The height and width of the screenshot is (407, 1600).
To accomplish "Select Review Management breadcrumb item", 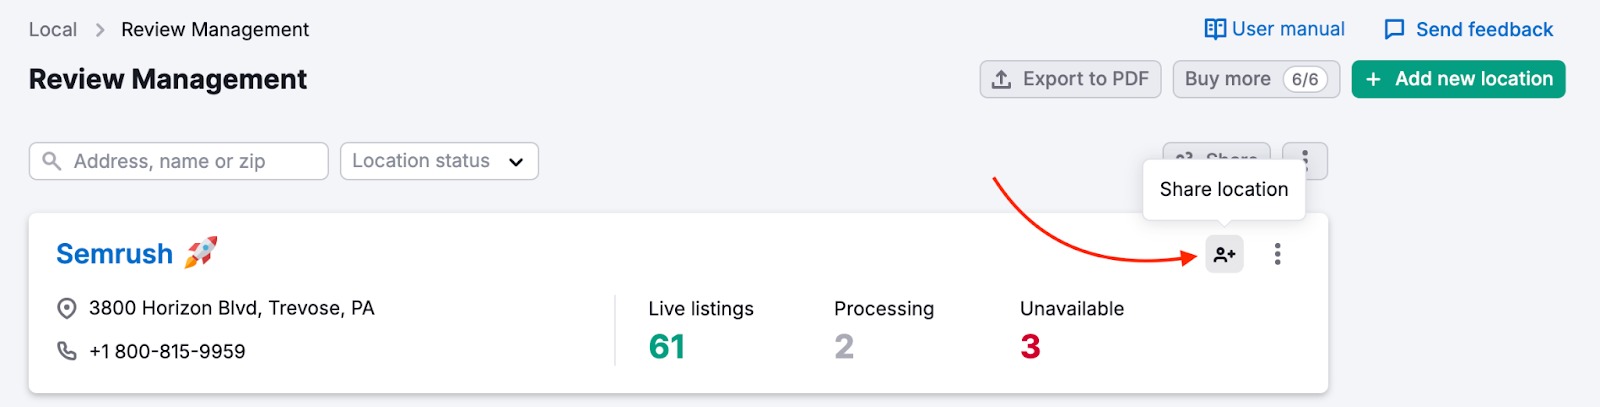I will pyautogui.click(x=215, y=30).
